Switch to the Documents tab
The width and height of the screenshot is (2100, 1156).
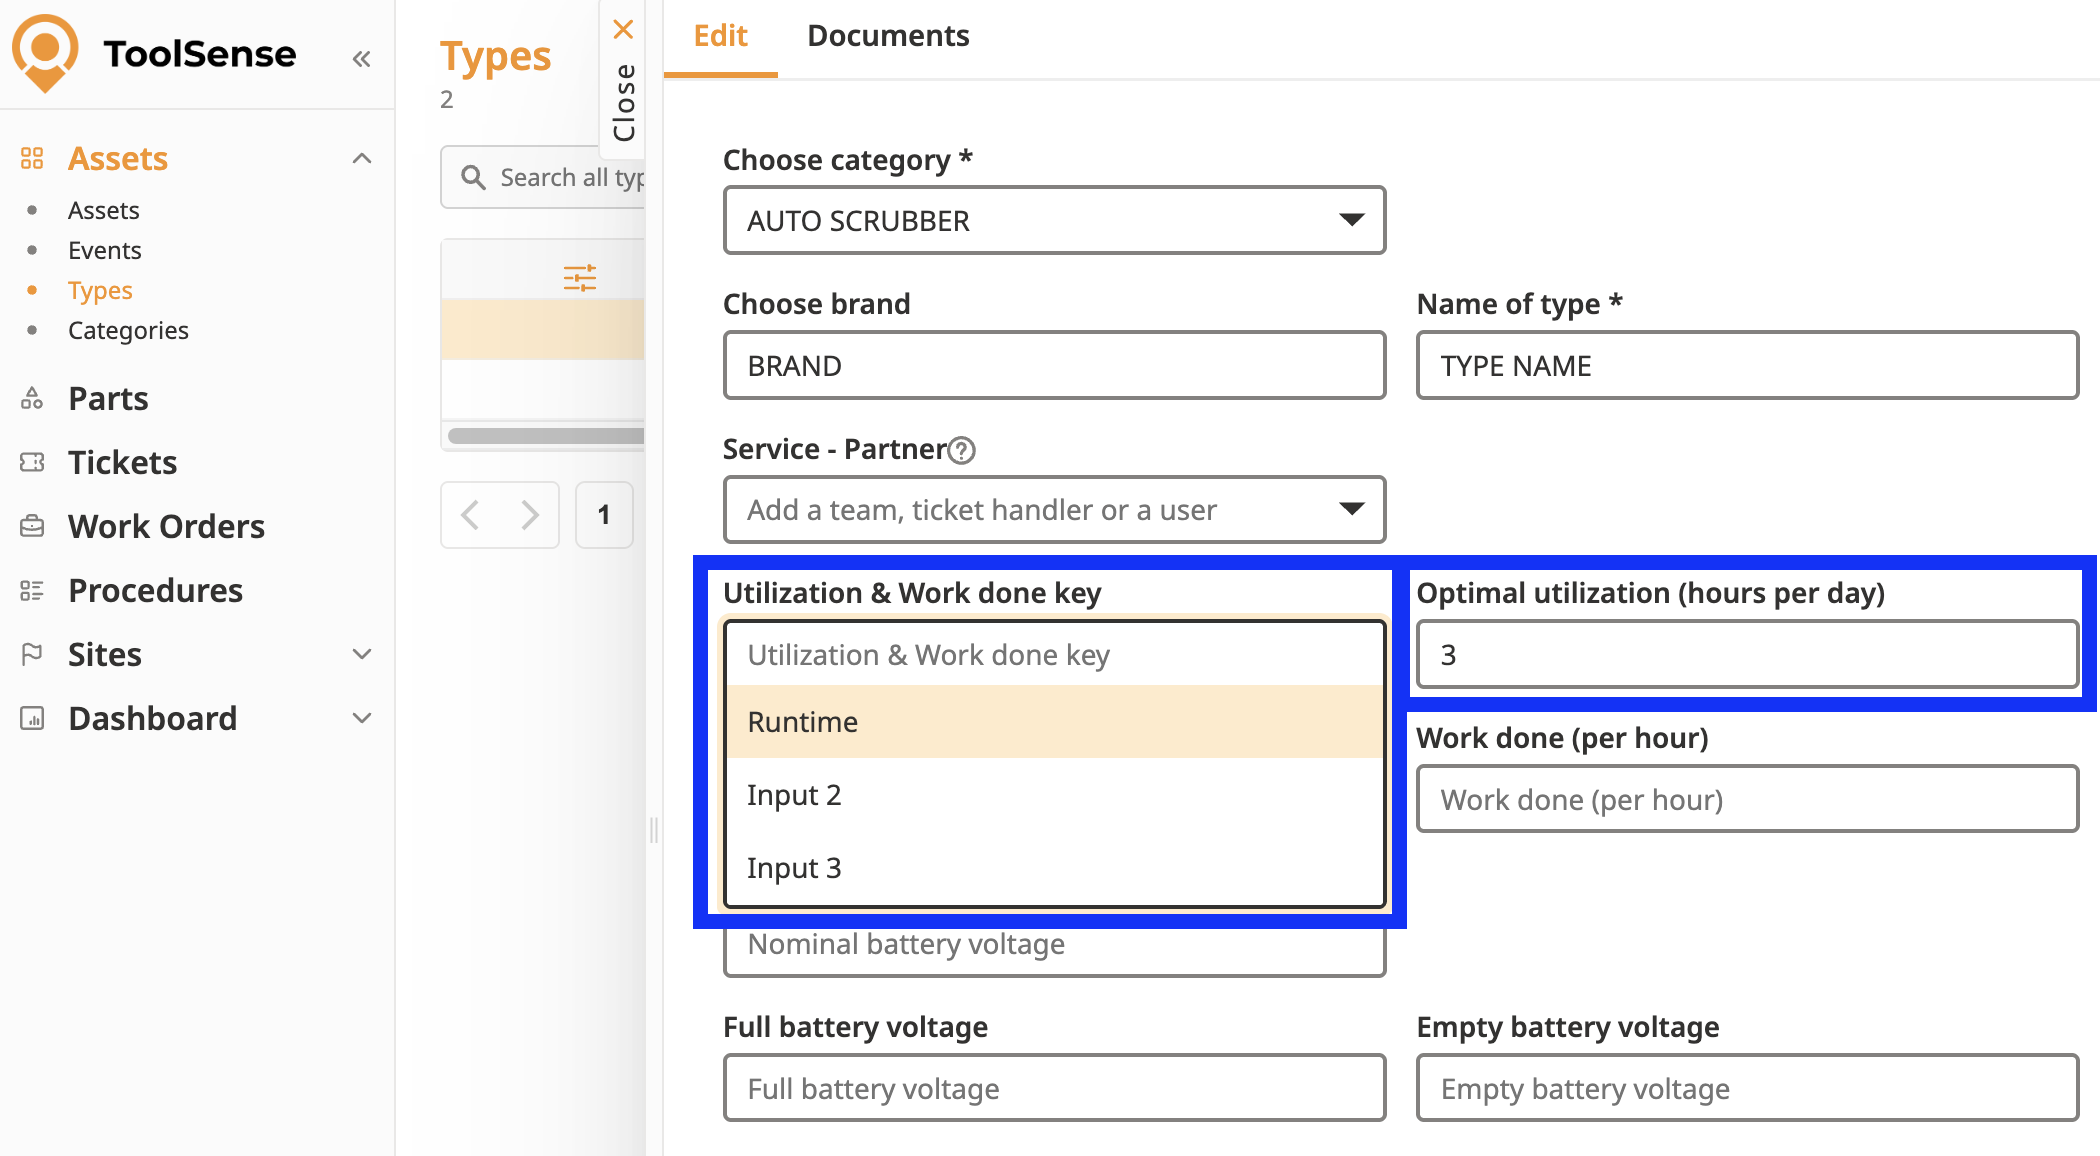click(x=888, y=36)
